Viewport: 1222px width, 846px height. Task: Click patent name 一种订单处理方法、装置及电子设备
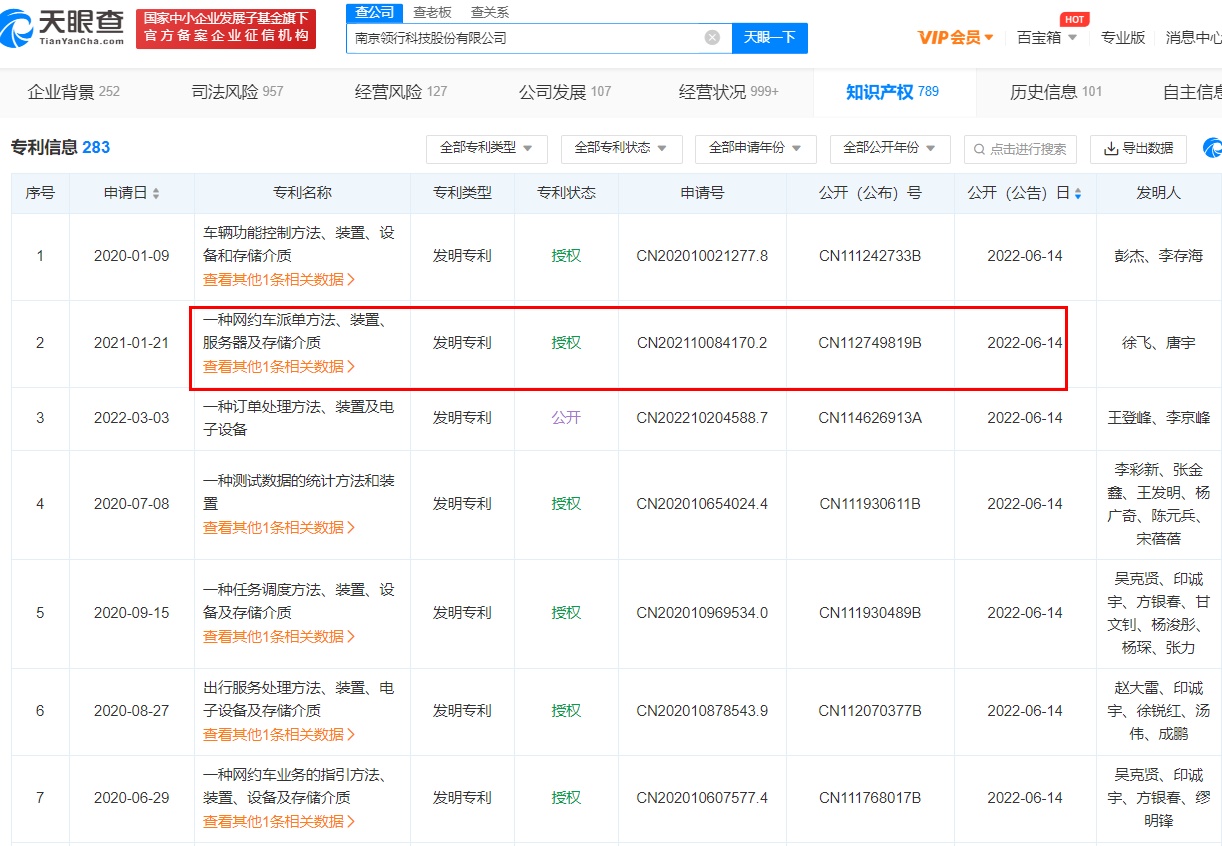(x=298, y=418)
